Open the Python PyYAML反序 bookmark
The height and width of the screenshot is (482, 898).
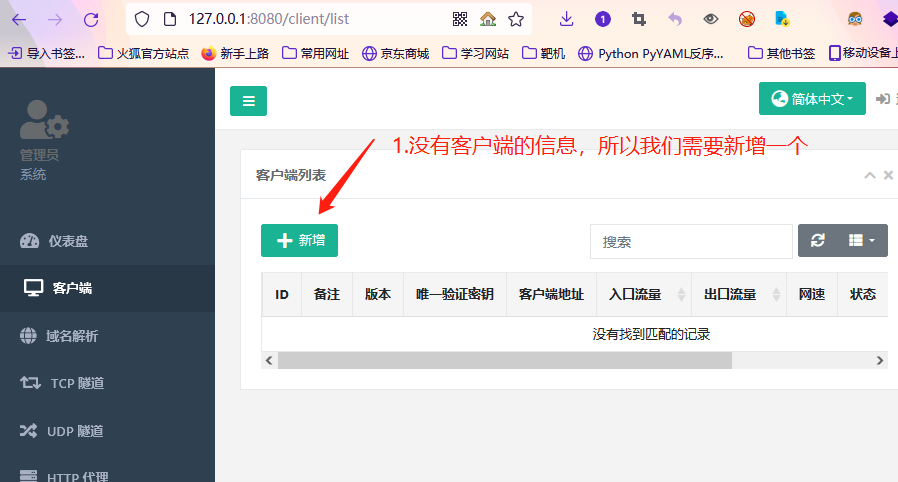point(651,53)
